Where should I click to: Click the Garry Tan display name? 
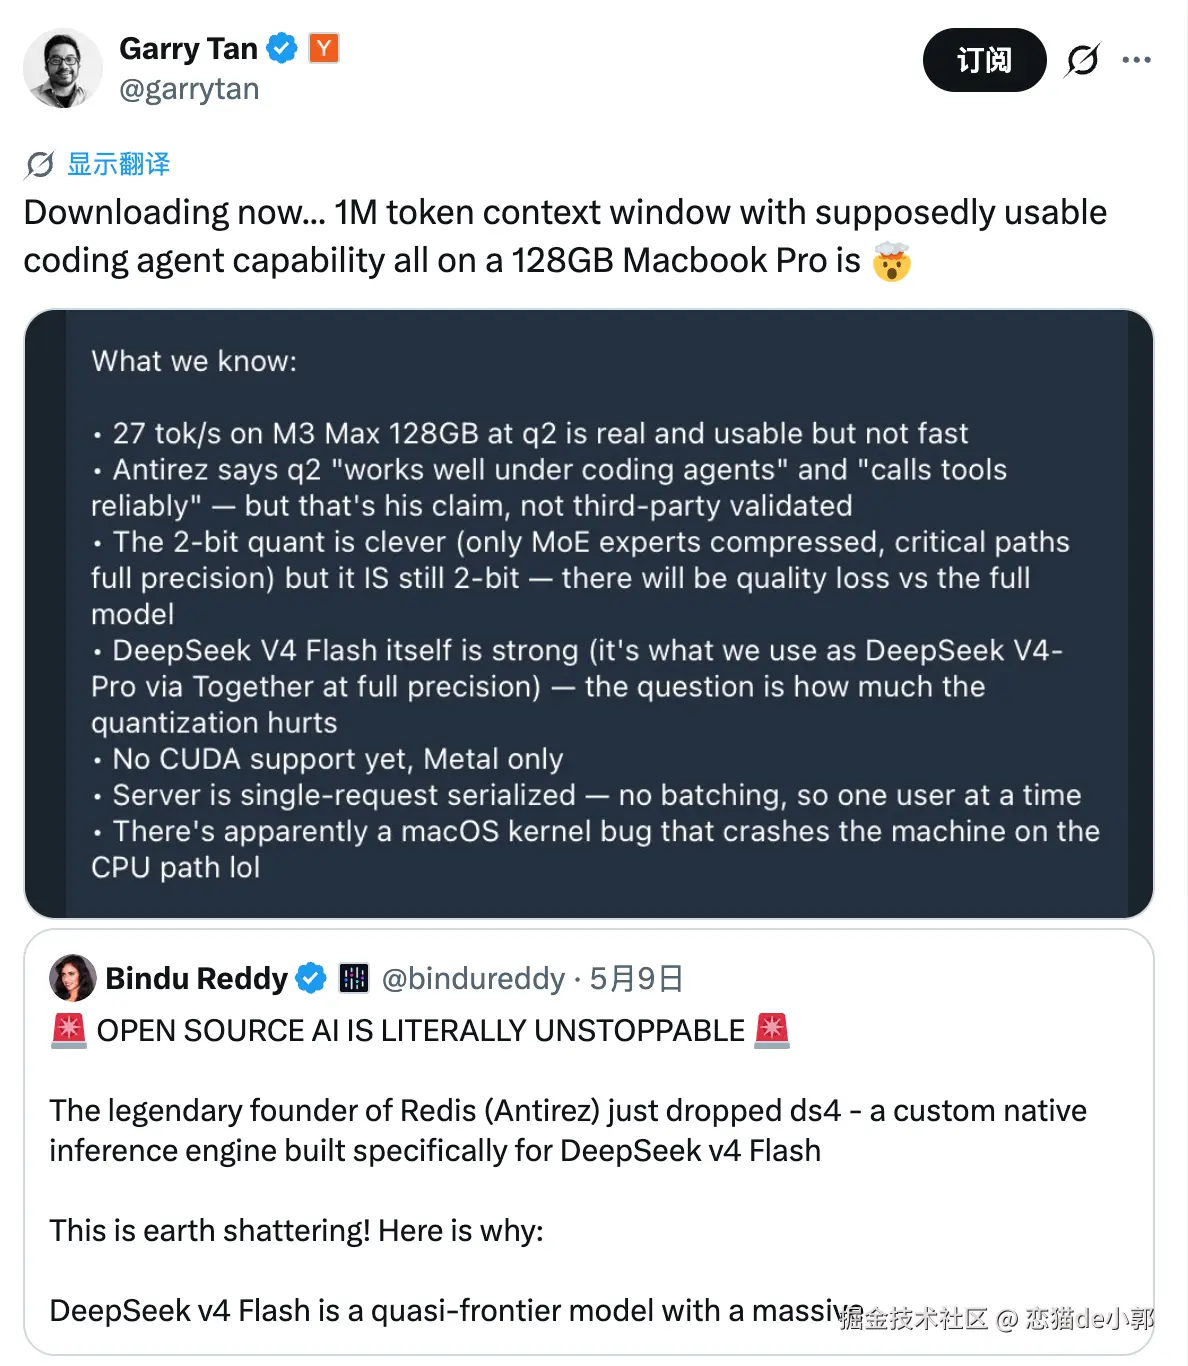[x=188, y=48]
